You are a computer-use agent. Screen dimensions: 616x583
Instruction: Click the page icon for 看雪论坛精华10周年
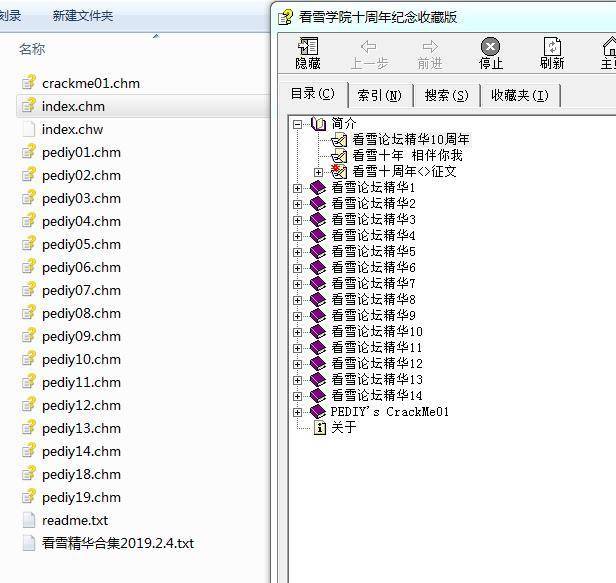pos(339,139)
